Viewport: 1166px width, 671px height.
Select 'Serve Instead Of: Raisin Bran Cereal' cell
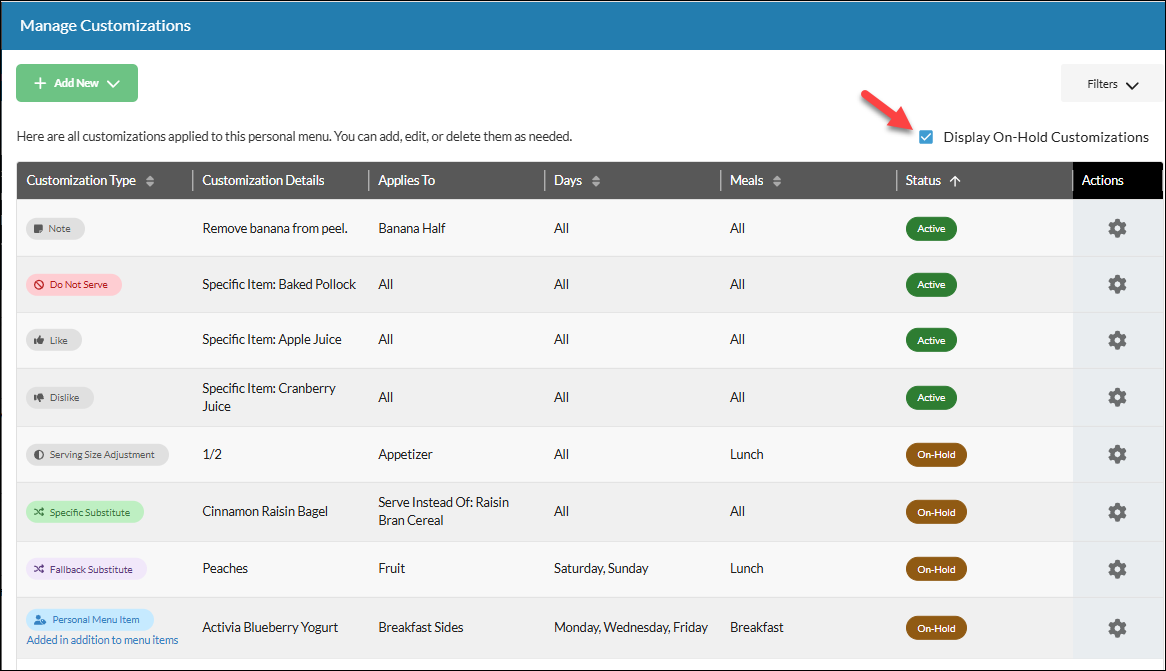[x=444, y=511]
